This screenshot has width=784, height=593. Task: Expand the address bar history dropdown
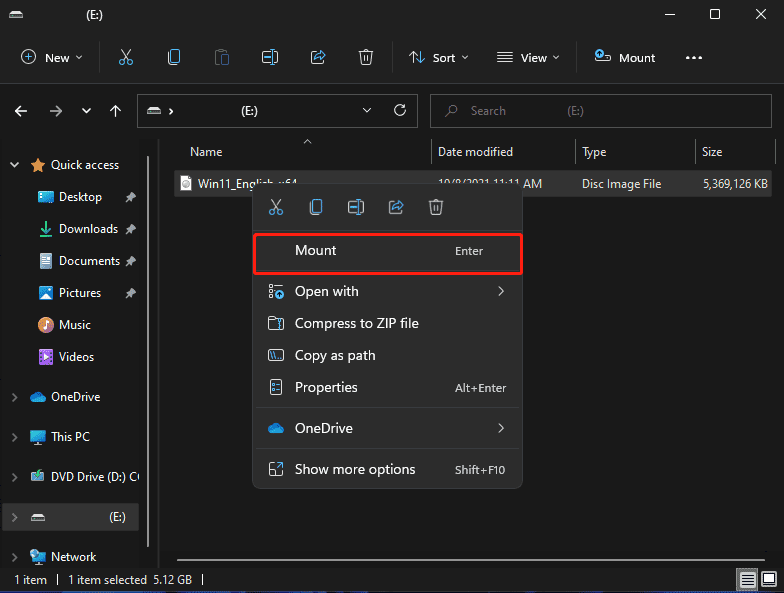(368, 110)
